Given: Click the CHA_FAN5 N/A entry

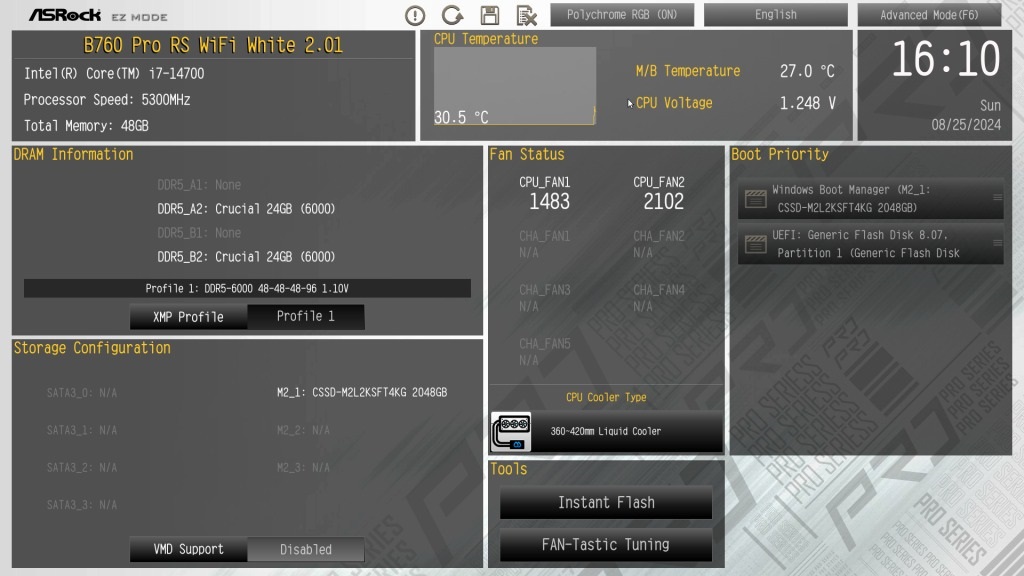Looking at the screenshot, I should (545, 351).
